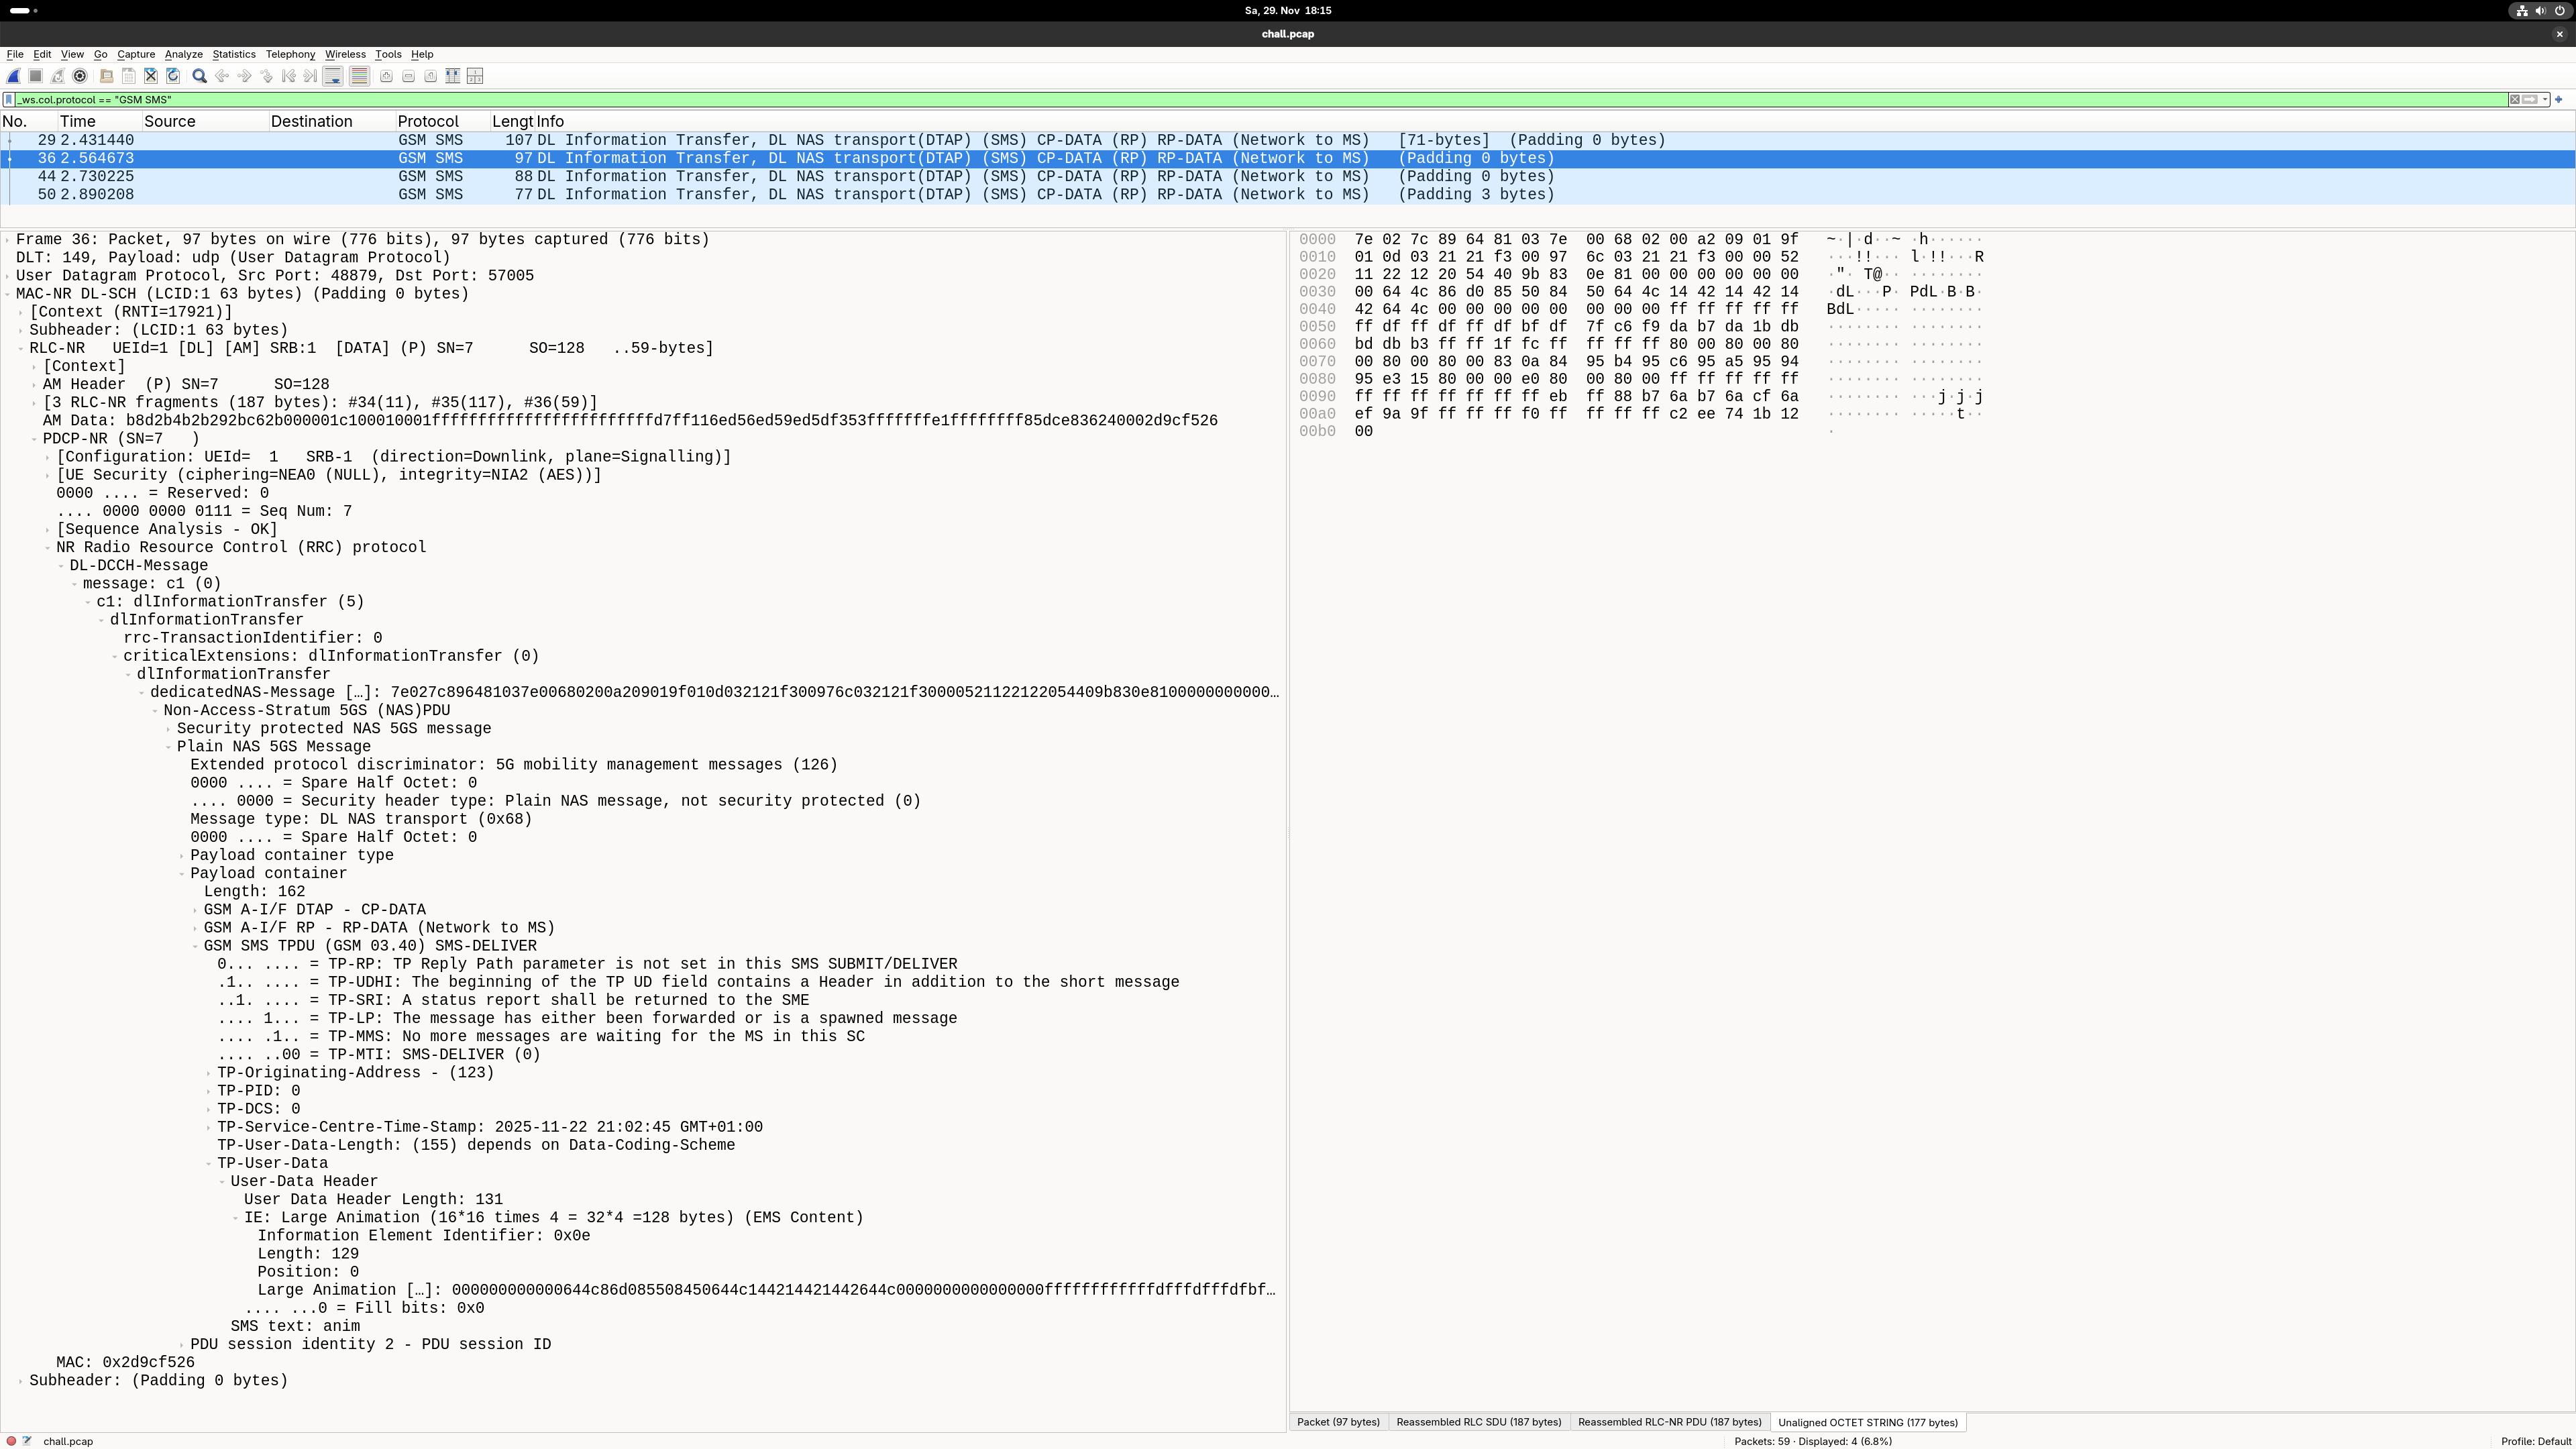The image size is (2576, 1449).
Task: Start capturing packets with the shark fin icon
Action: [13, 76]
